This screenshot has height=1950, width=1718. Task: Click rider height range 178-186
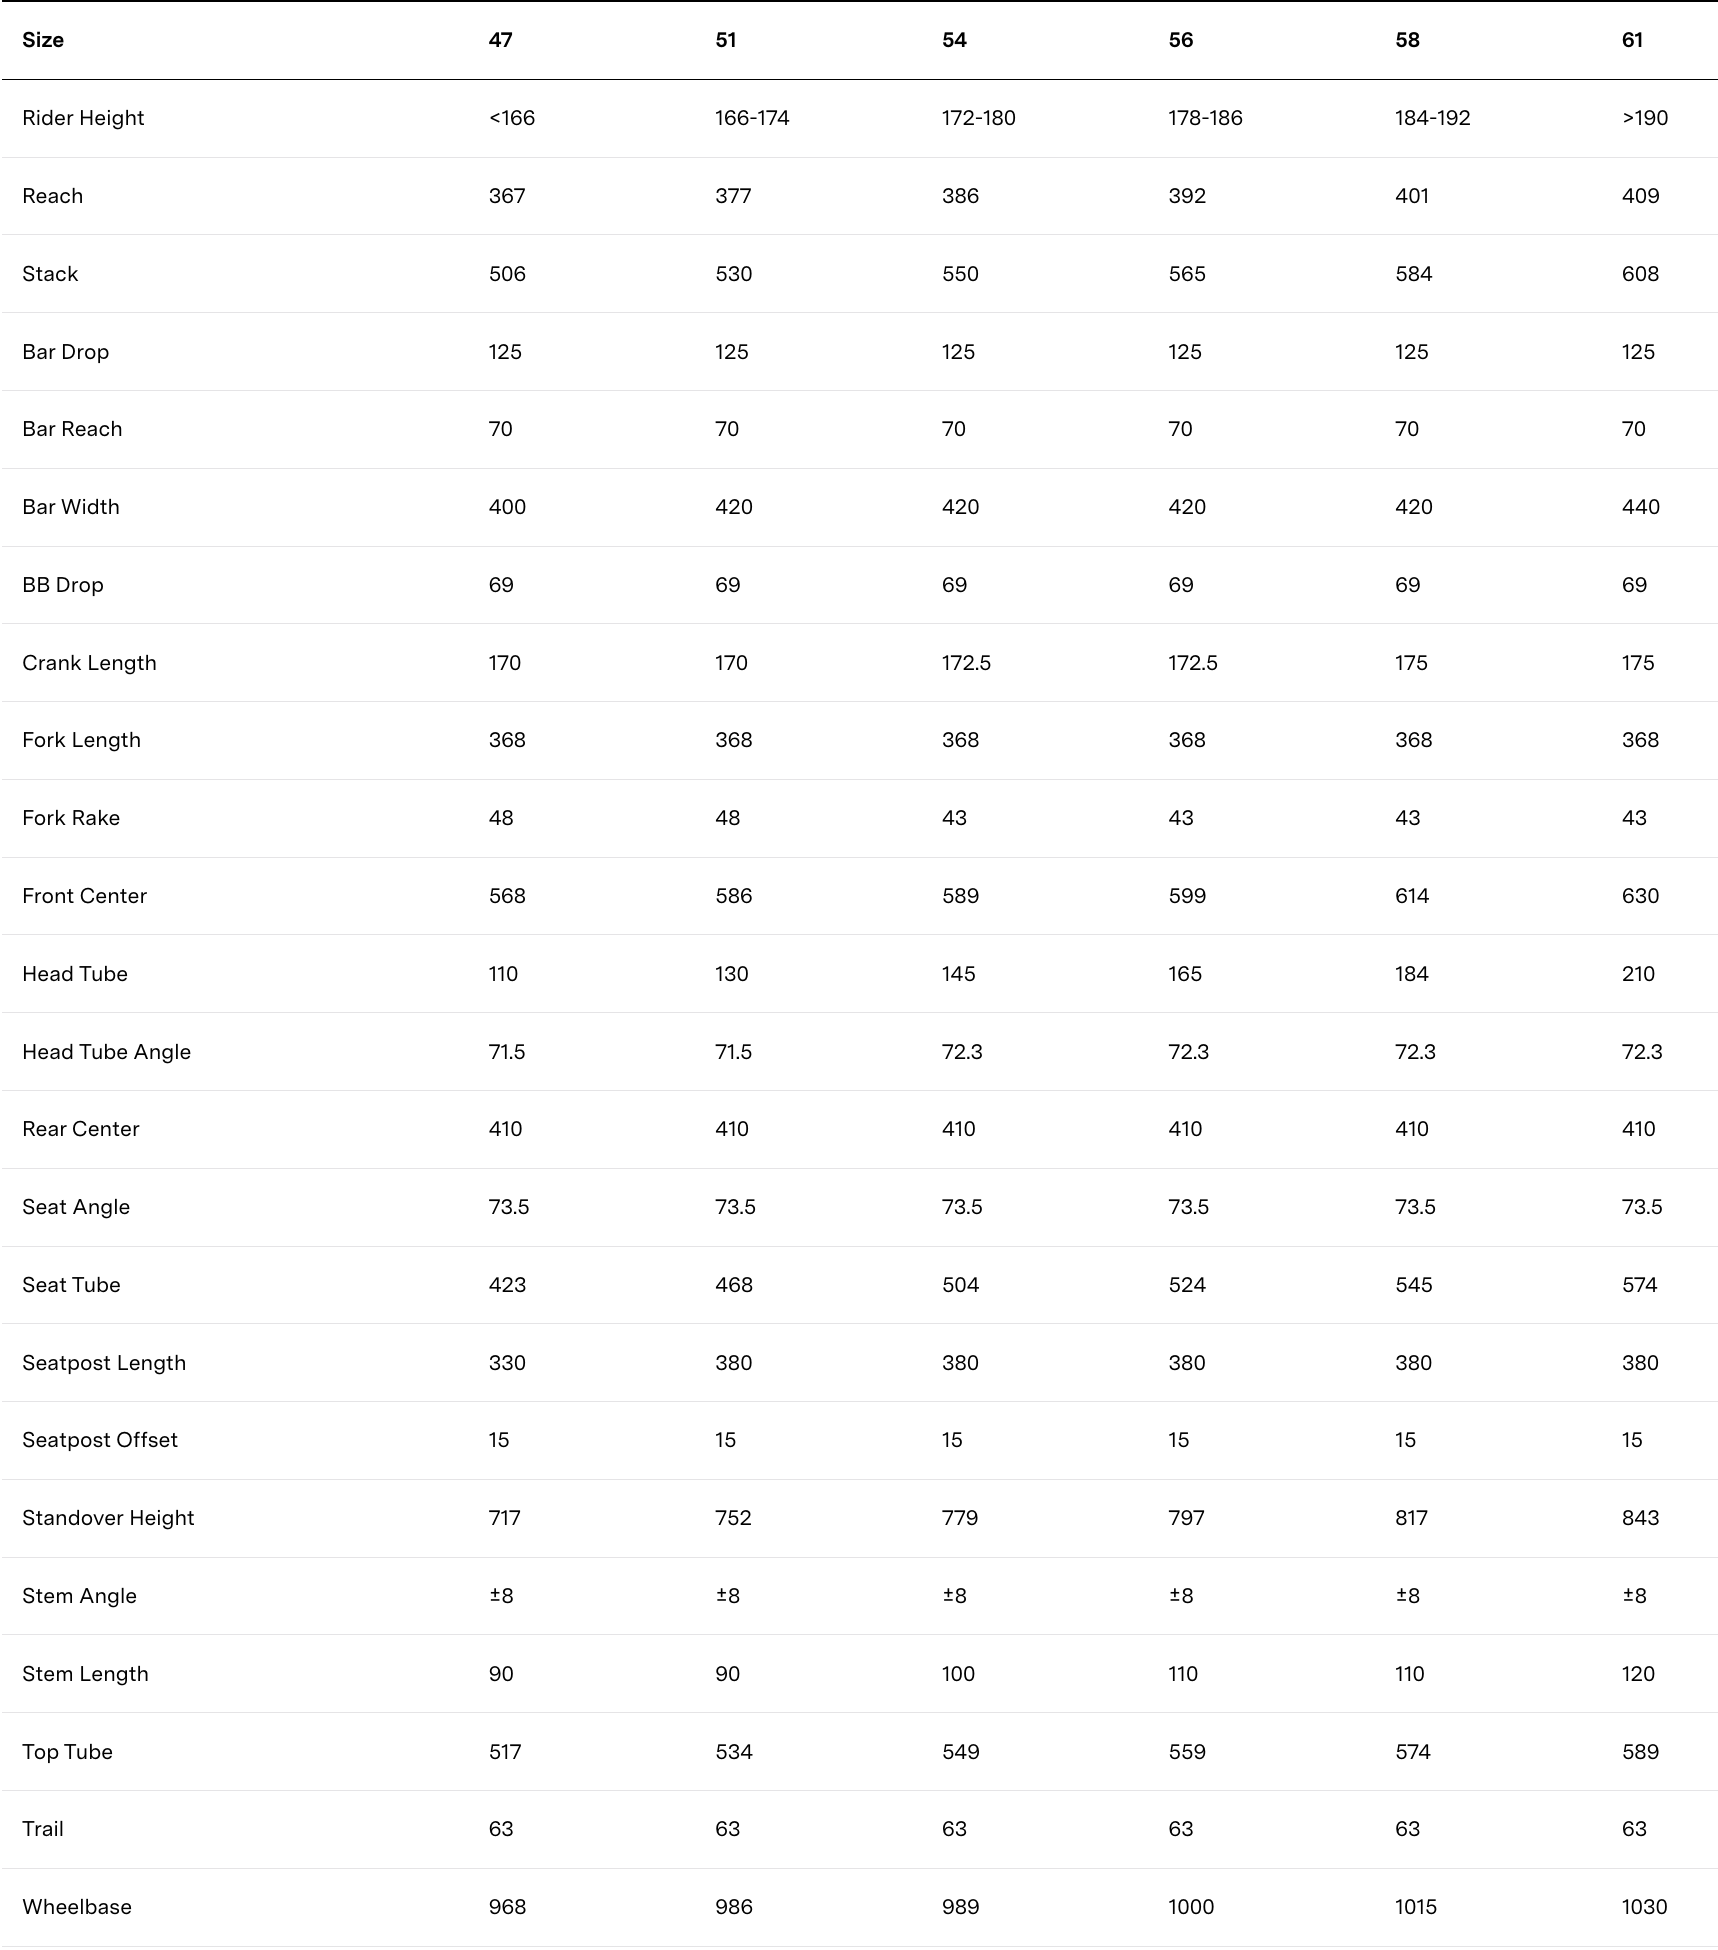pyautogui.click(x=1205, y=118)
